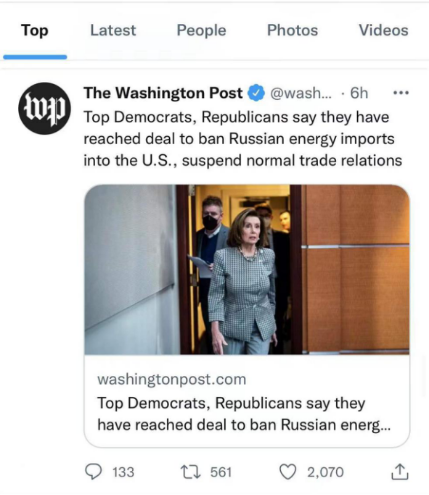Open the Photos tab
Screen dimensions: 429x495
(292, 30)
